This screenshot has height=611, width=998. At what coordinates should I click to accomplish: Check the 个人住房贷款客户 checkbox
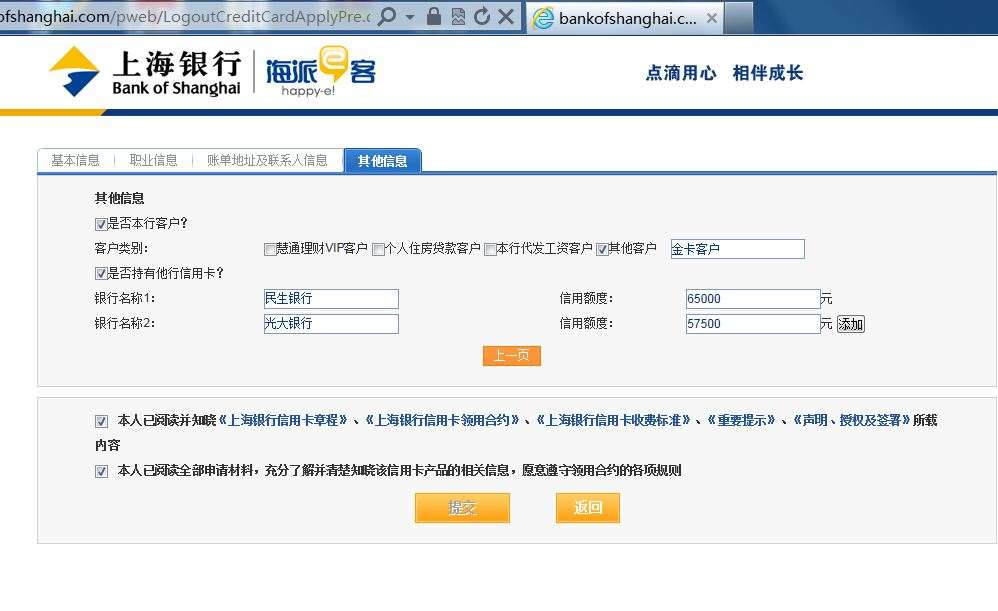tap(378, 249)
